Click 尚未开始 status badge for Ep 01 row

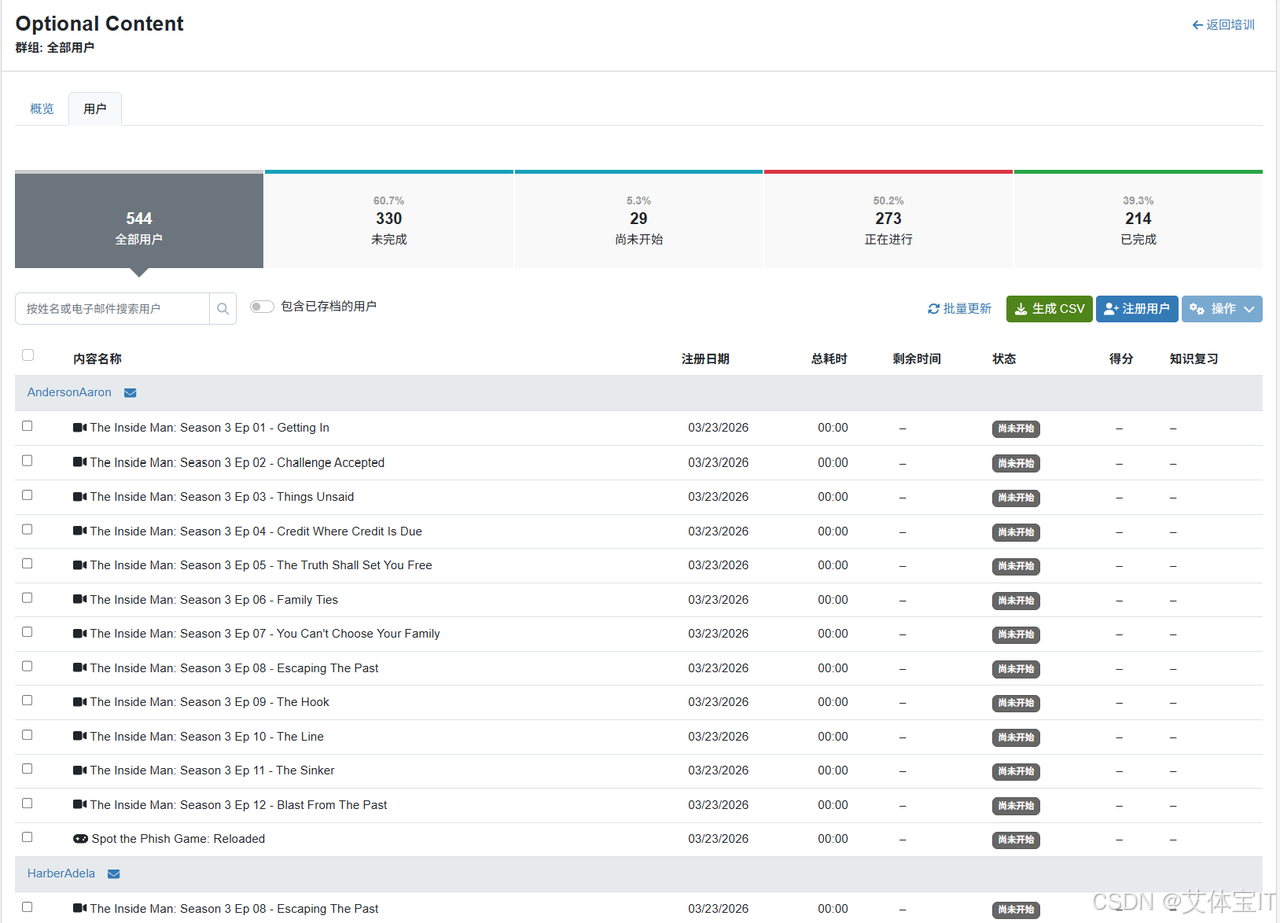click(x=1016, y=429)
